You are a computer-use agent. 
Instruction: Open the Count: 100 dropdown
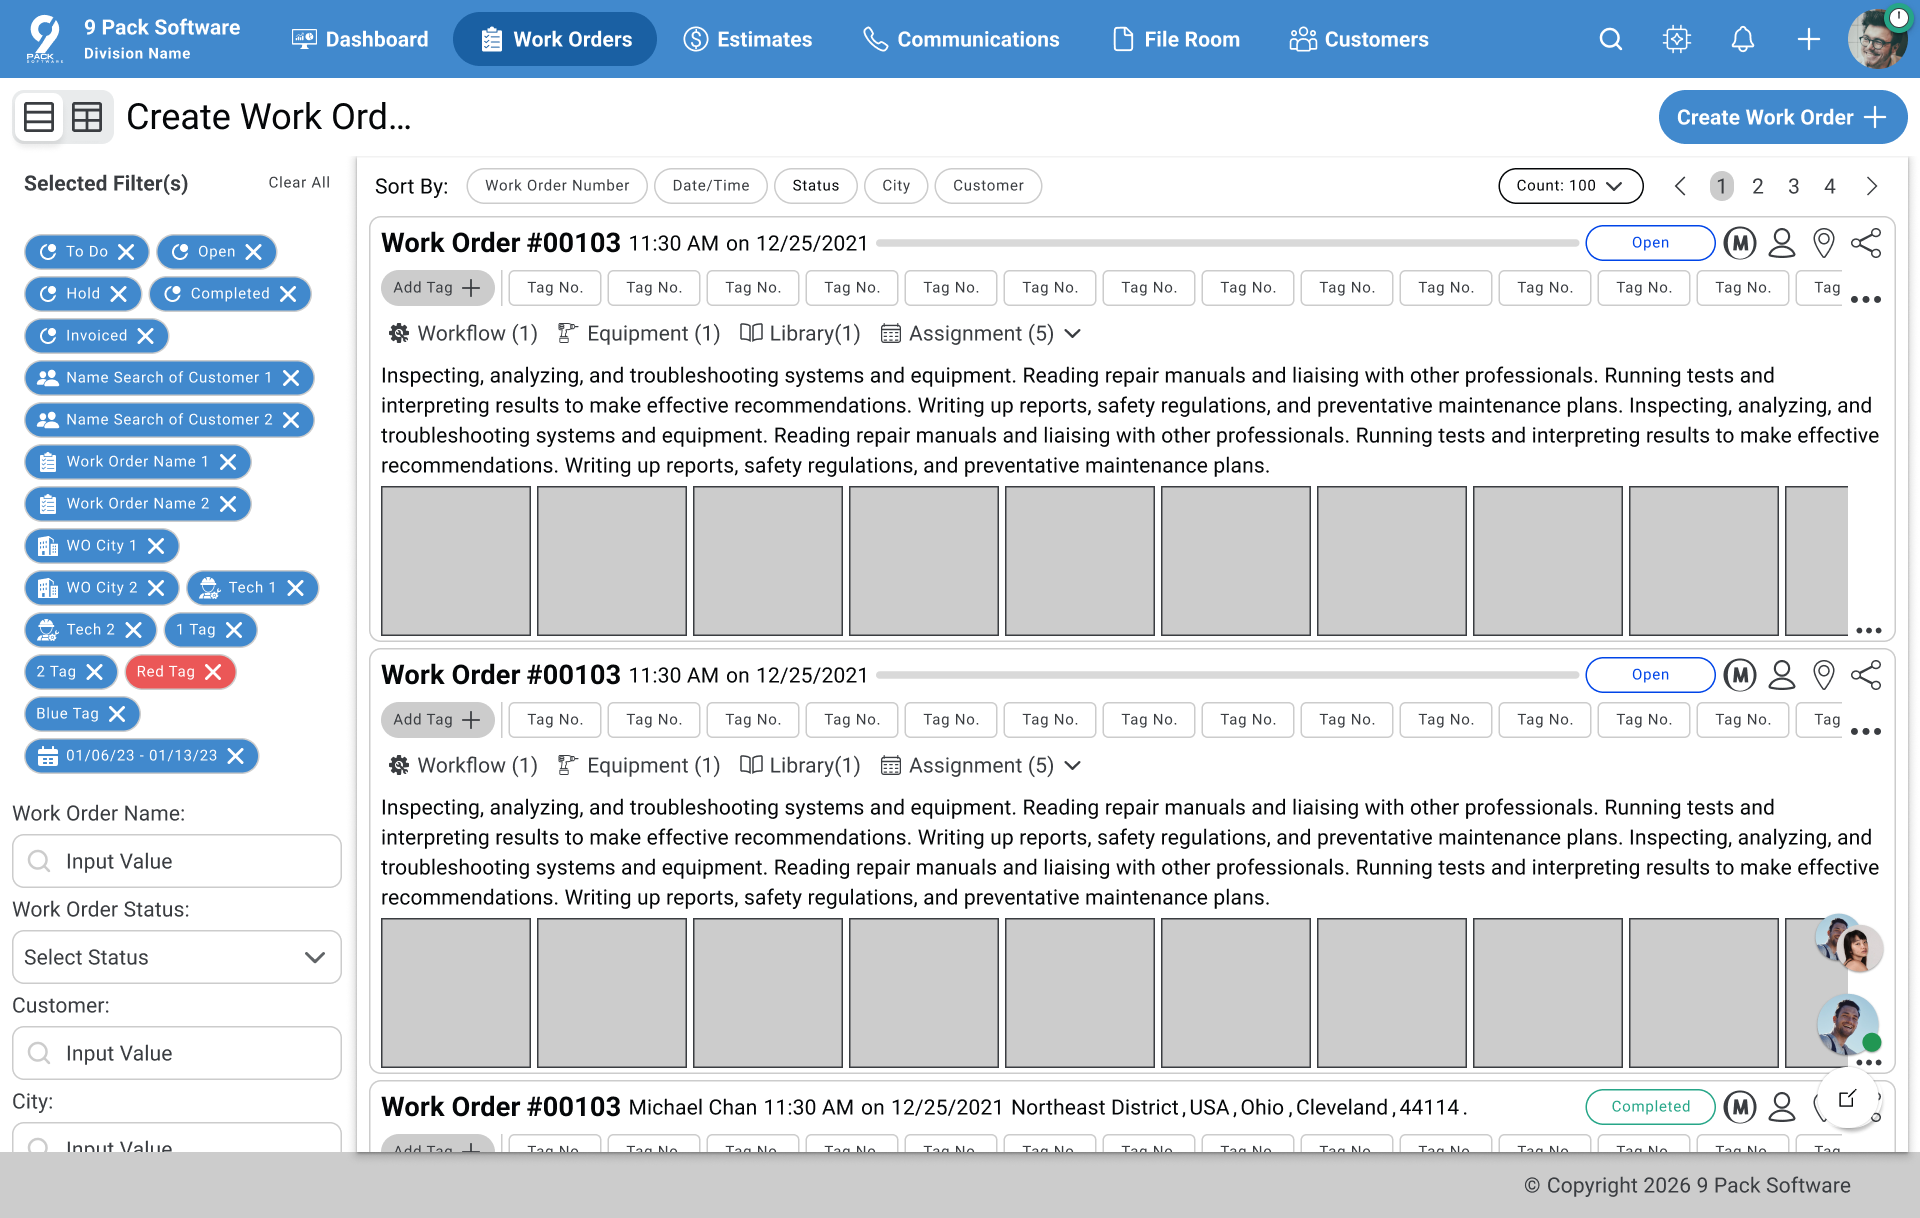[1570, 186]
